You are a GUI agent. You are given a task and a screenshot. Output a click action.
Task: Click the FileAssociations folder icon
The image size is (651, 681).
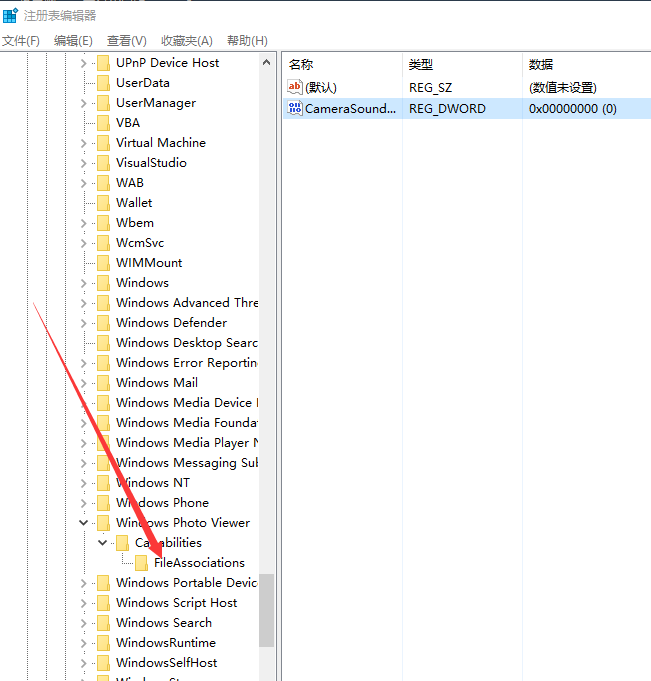point(142,562)
